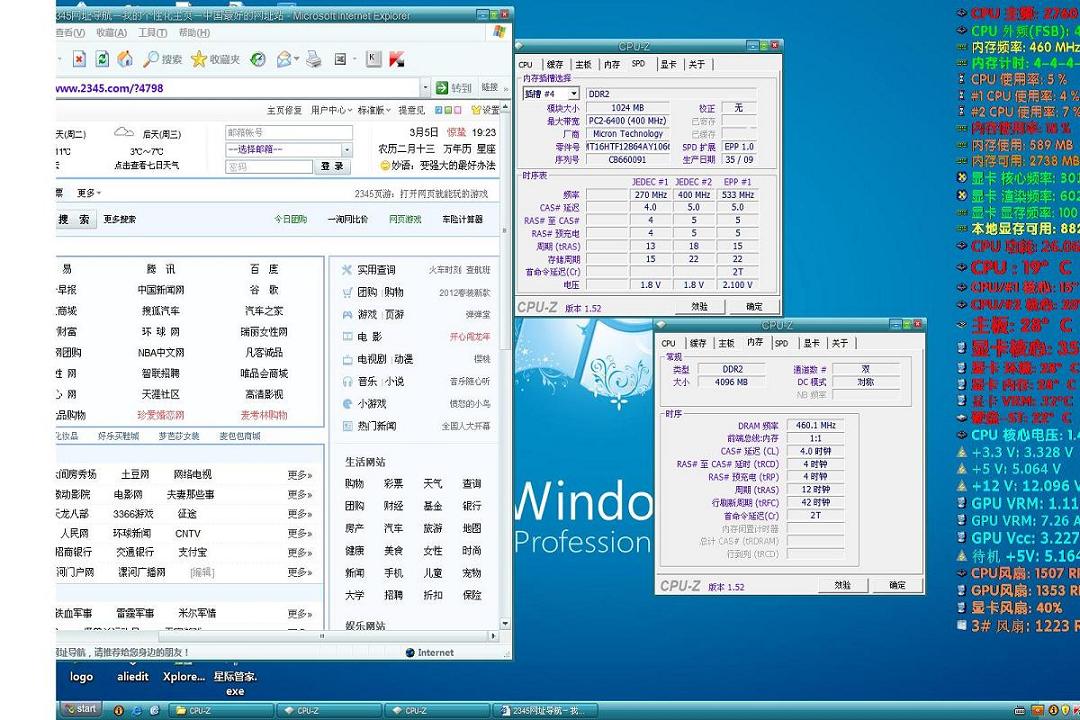Click 确定 button in lower CPU-Z window
The image size is (1080, 720).
point(897,585)
